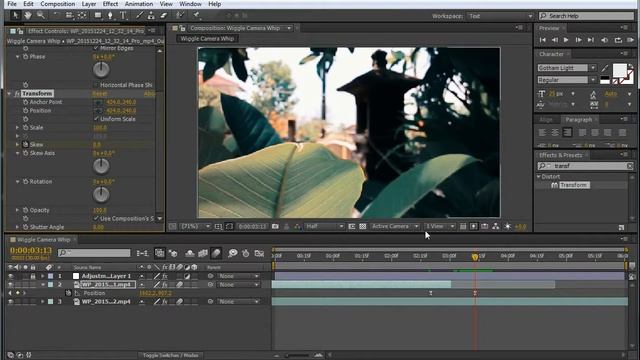The image size is (640, 360).
Task: Toggle frame blending switch in timeline
Action: point(203,253)
